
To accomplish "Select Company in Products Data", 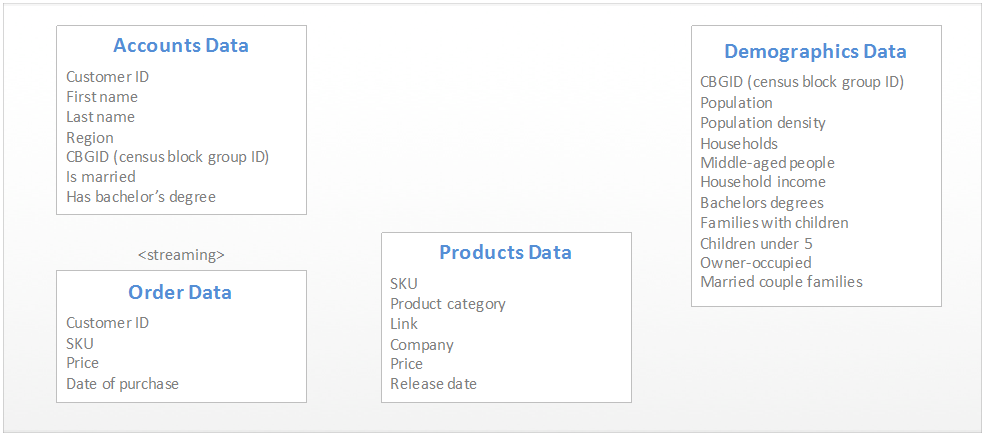I will point(422,345).
